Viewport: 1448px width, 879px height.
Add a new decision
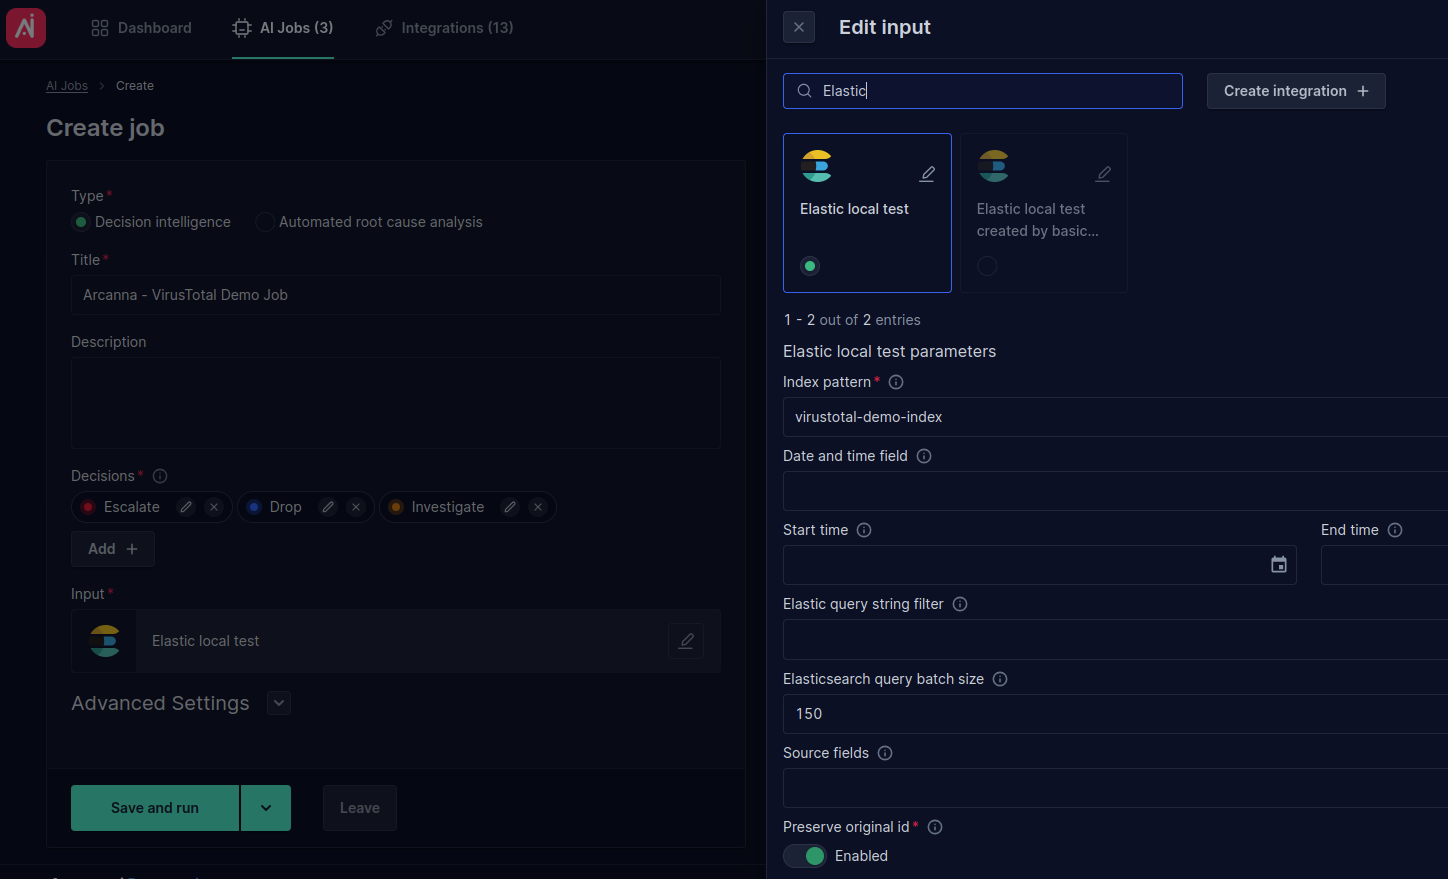(x=113, y=549)
